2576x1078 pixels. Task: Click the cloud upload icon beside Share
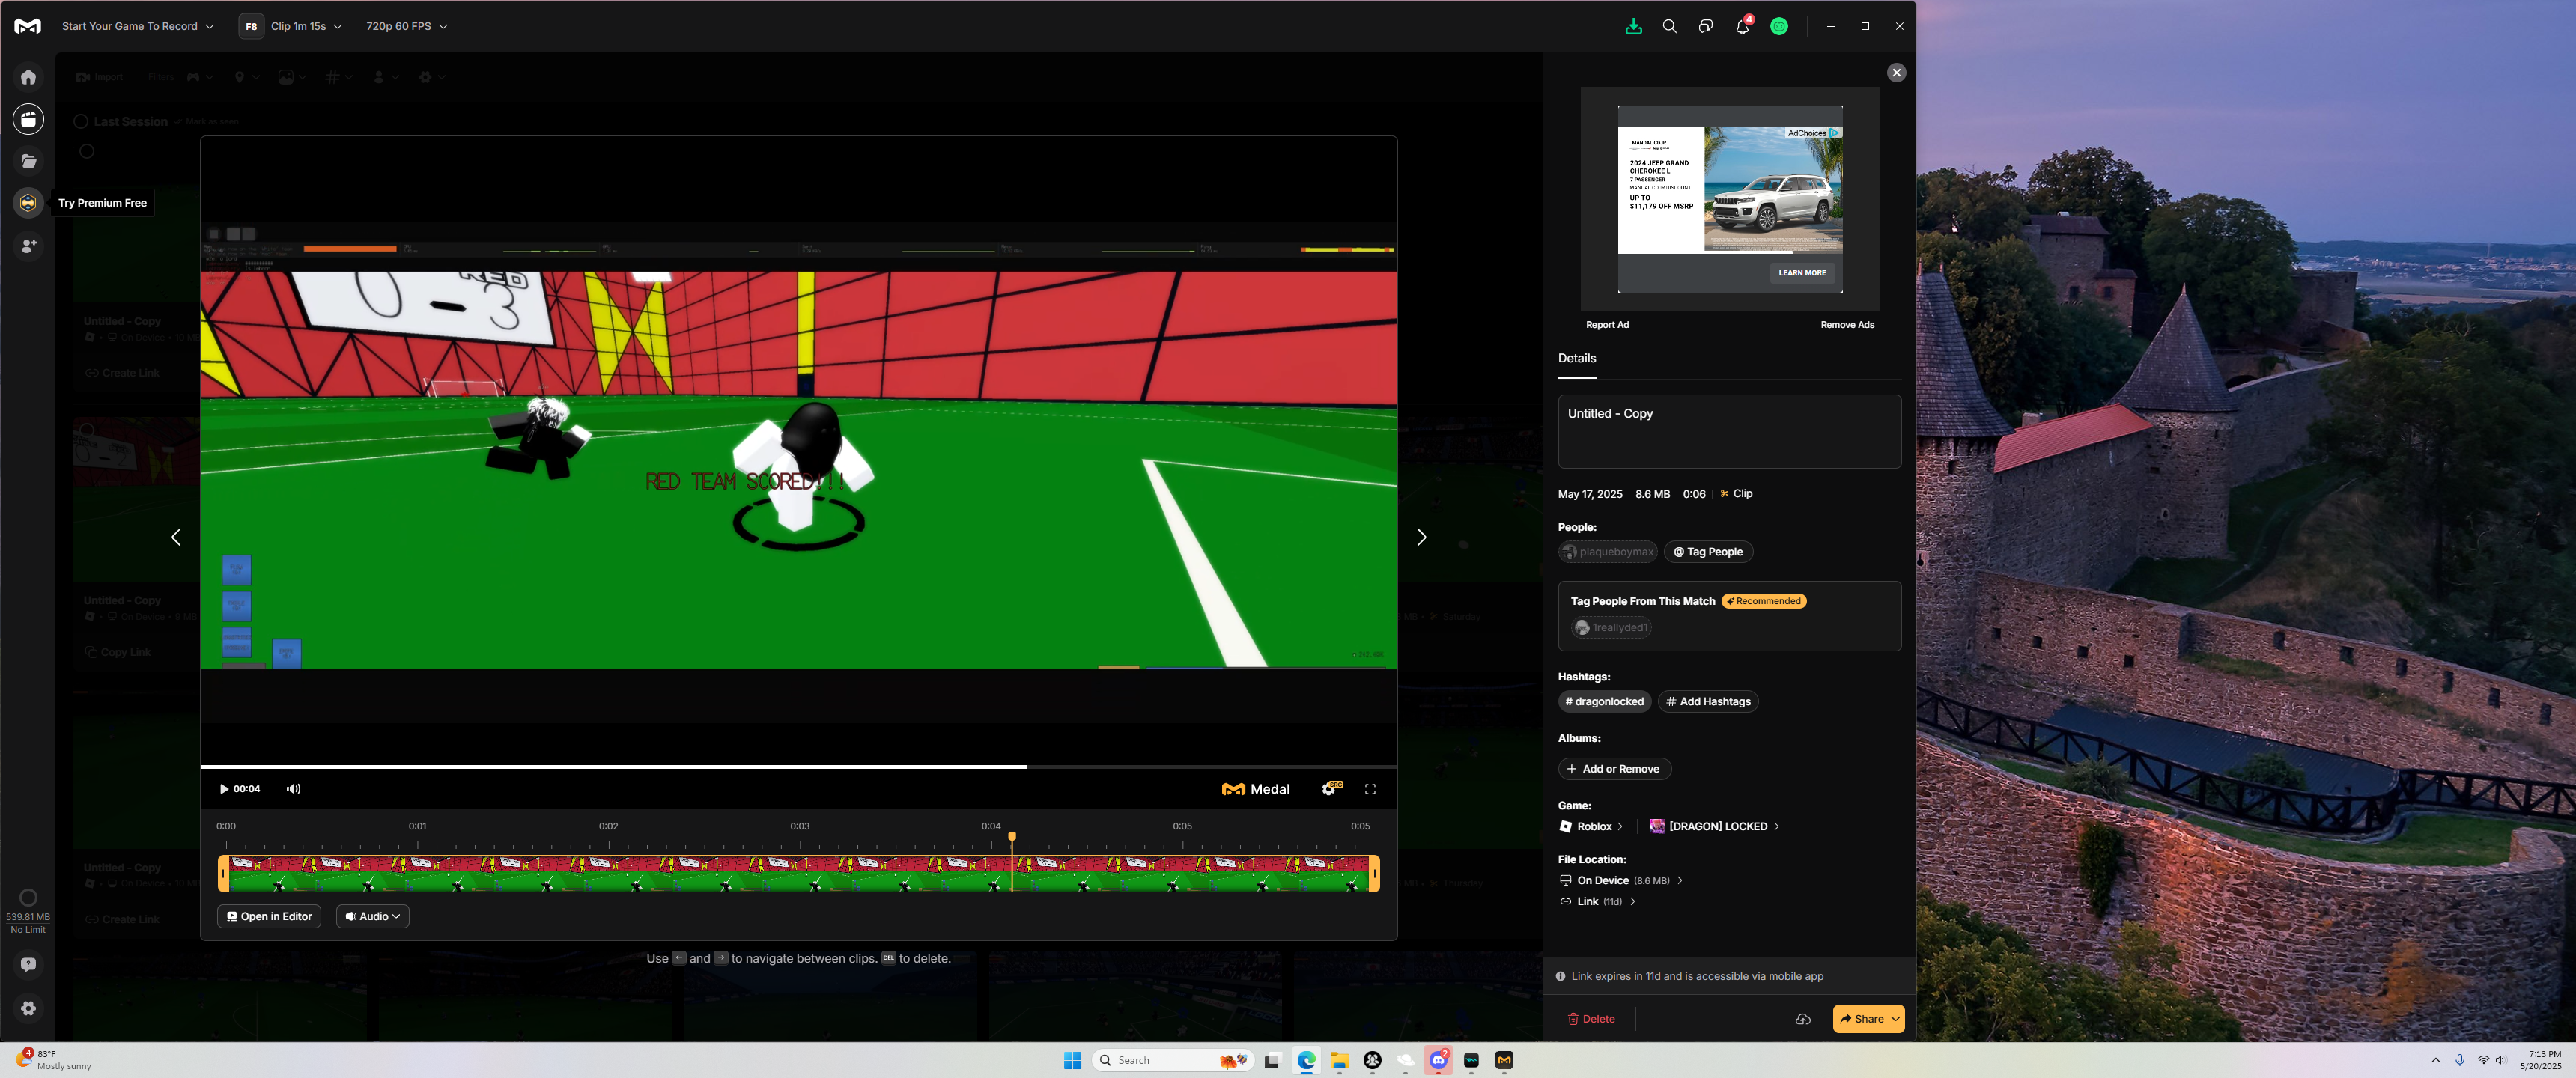(x=1803, y=1019)
